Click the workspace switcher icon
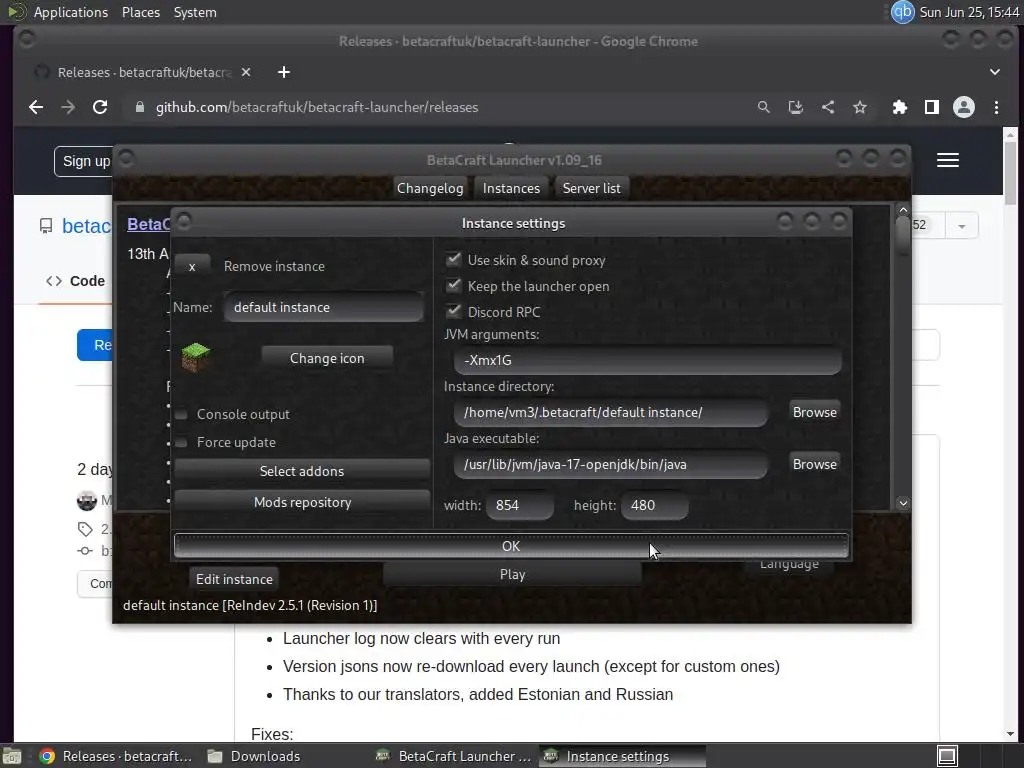Screen dimensions: 1024x768 [947, 756]
